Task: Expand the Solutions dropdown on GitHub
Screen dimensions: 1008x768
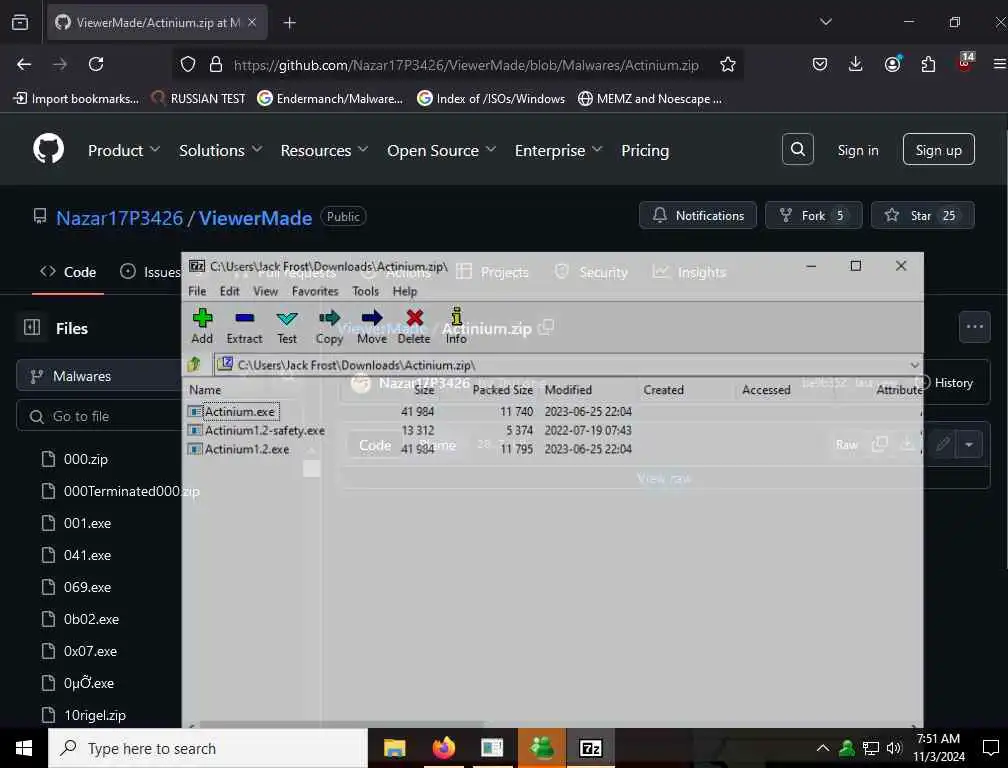Action: 220,150
